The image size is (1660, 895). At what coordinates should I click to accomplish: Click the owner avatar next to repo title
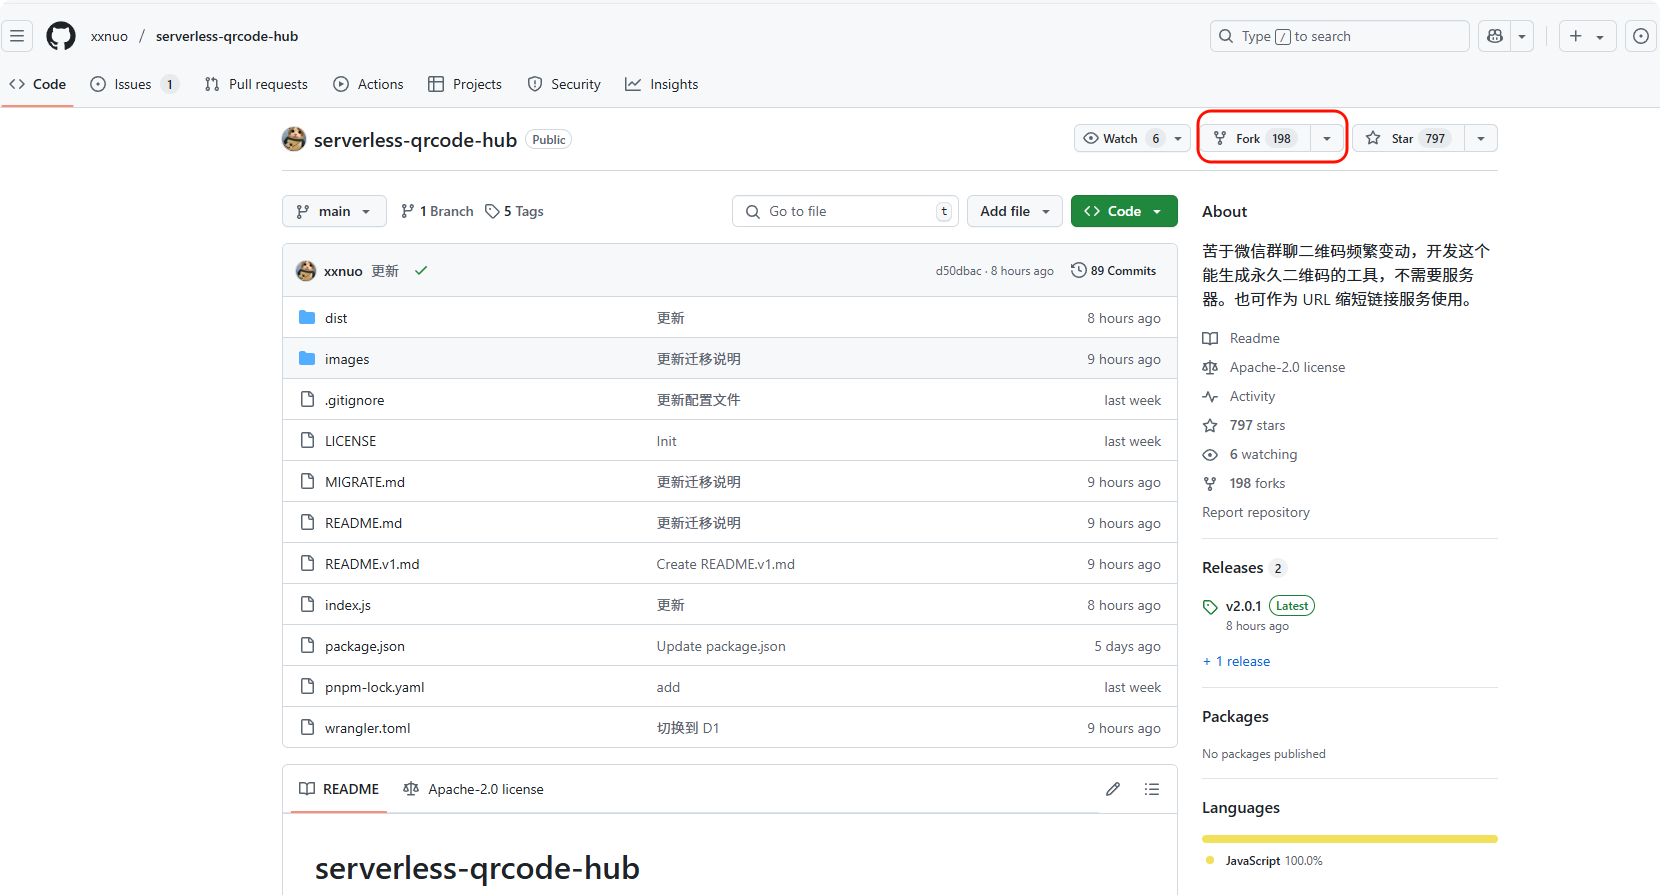coord(294,139)
